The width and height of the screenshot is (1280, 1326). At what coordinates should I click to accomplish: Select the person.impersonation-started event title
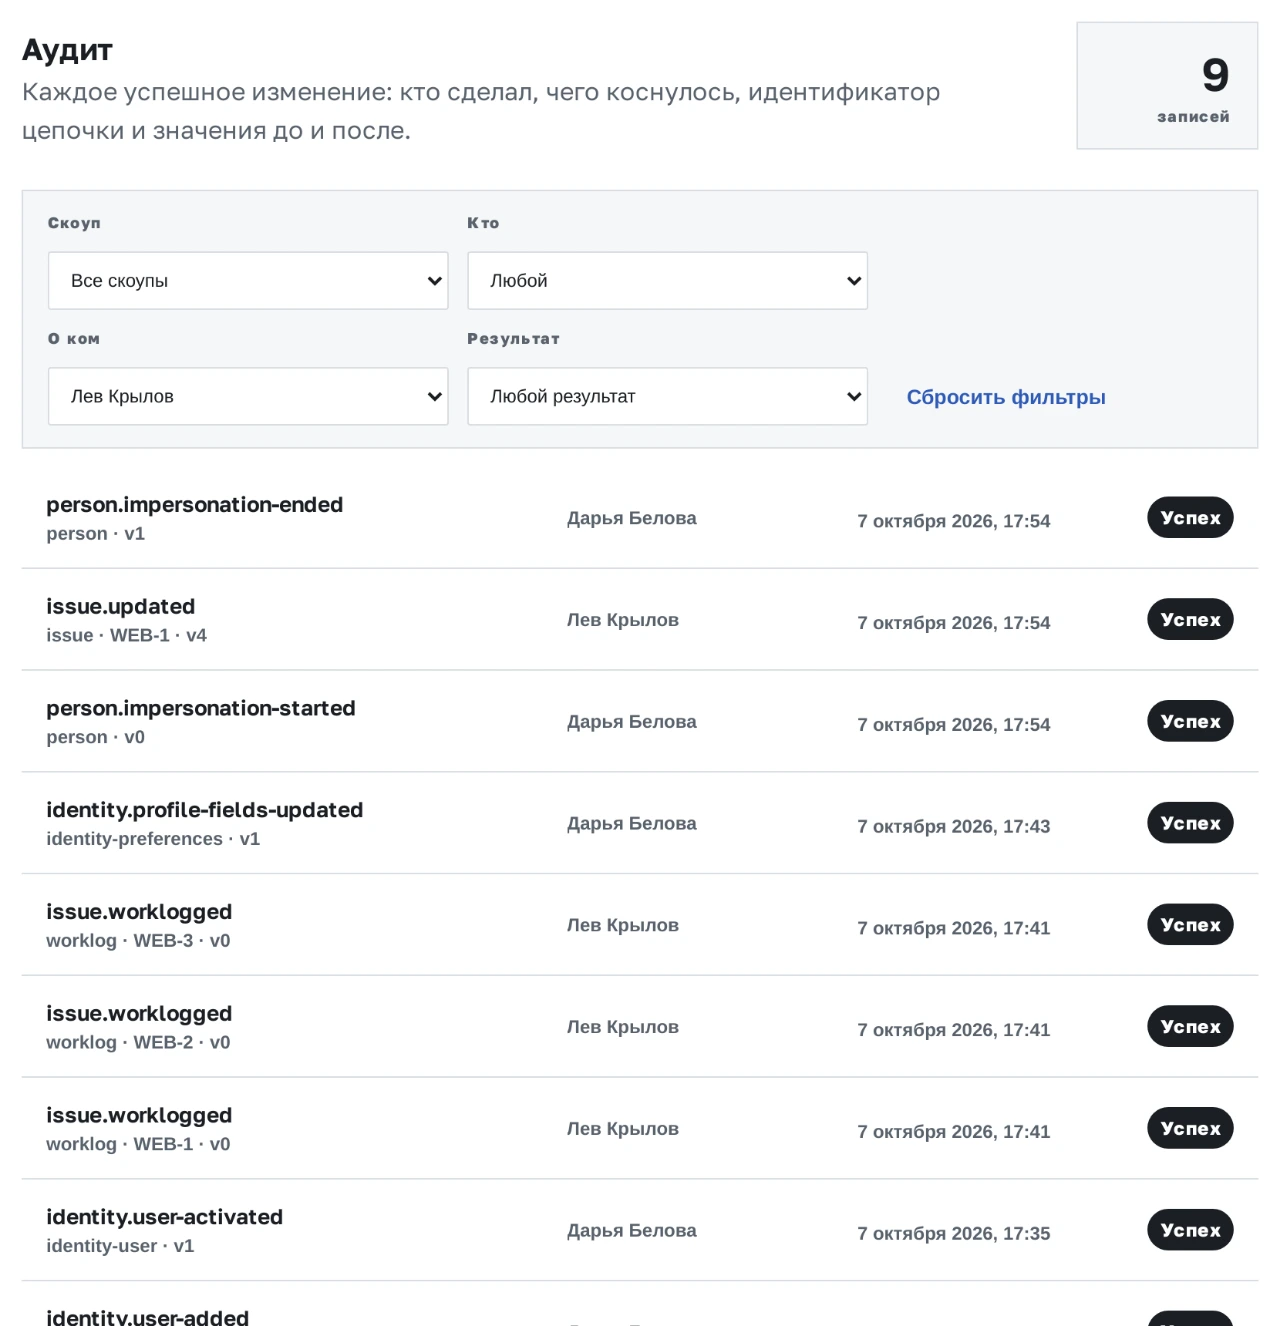coord(201,709)
